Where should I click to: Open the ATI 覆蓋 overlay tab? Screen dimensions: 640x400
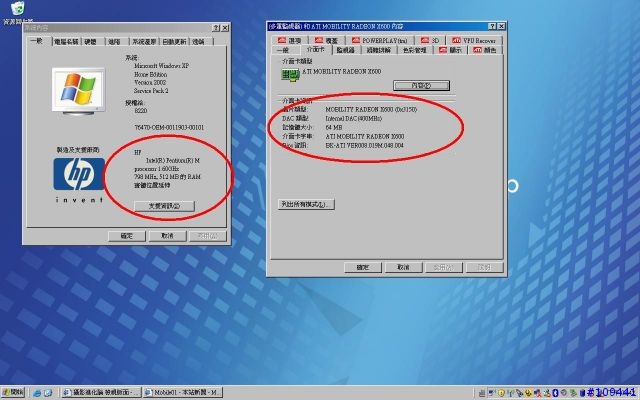point(327,40)
